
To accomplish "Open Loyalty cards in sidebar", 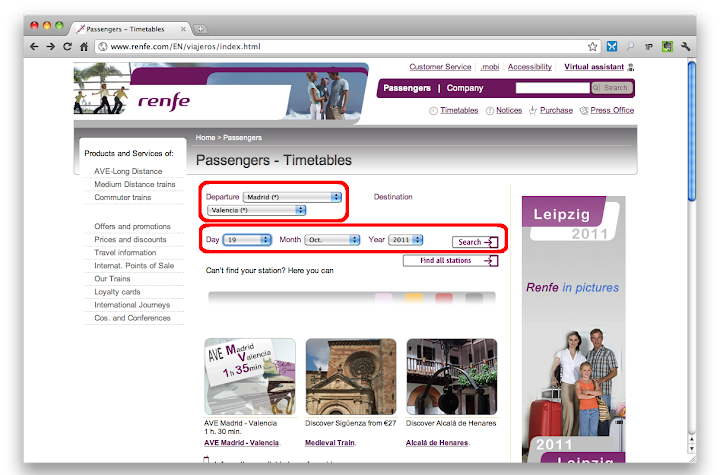I will 117,292.
